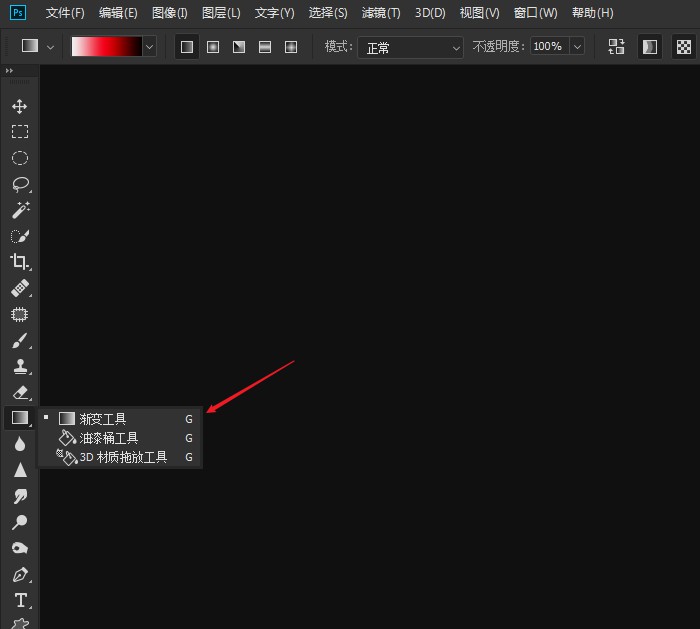Click the opacity 100% input field

(550, 46)
